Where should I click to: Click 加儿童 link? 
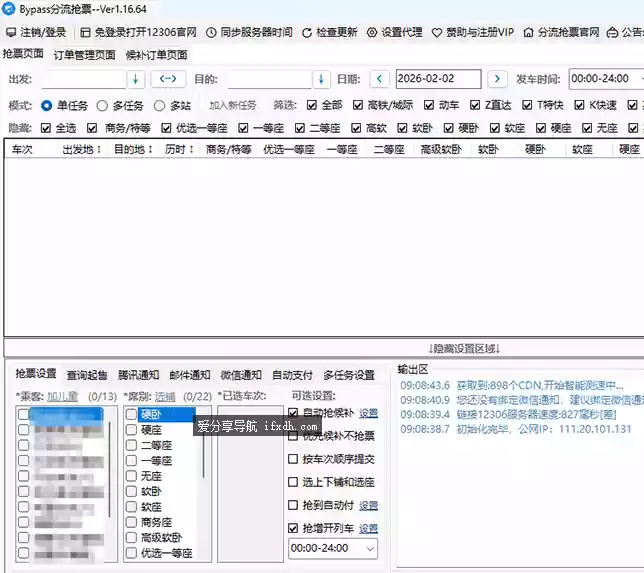[x=62, y=396]
